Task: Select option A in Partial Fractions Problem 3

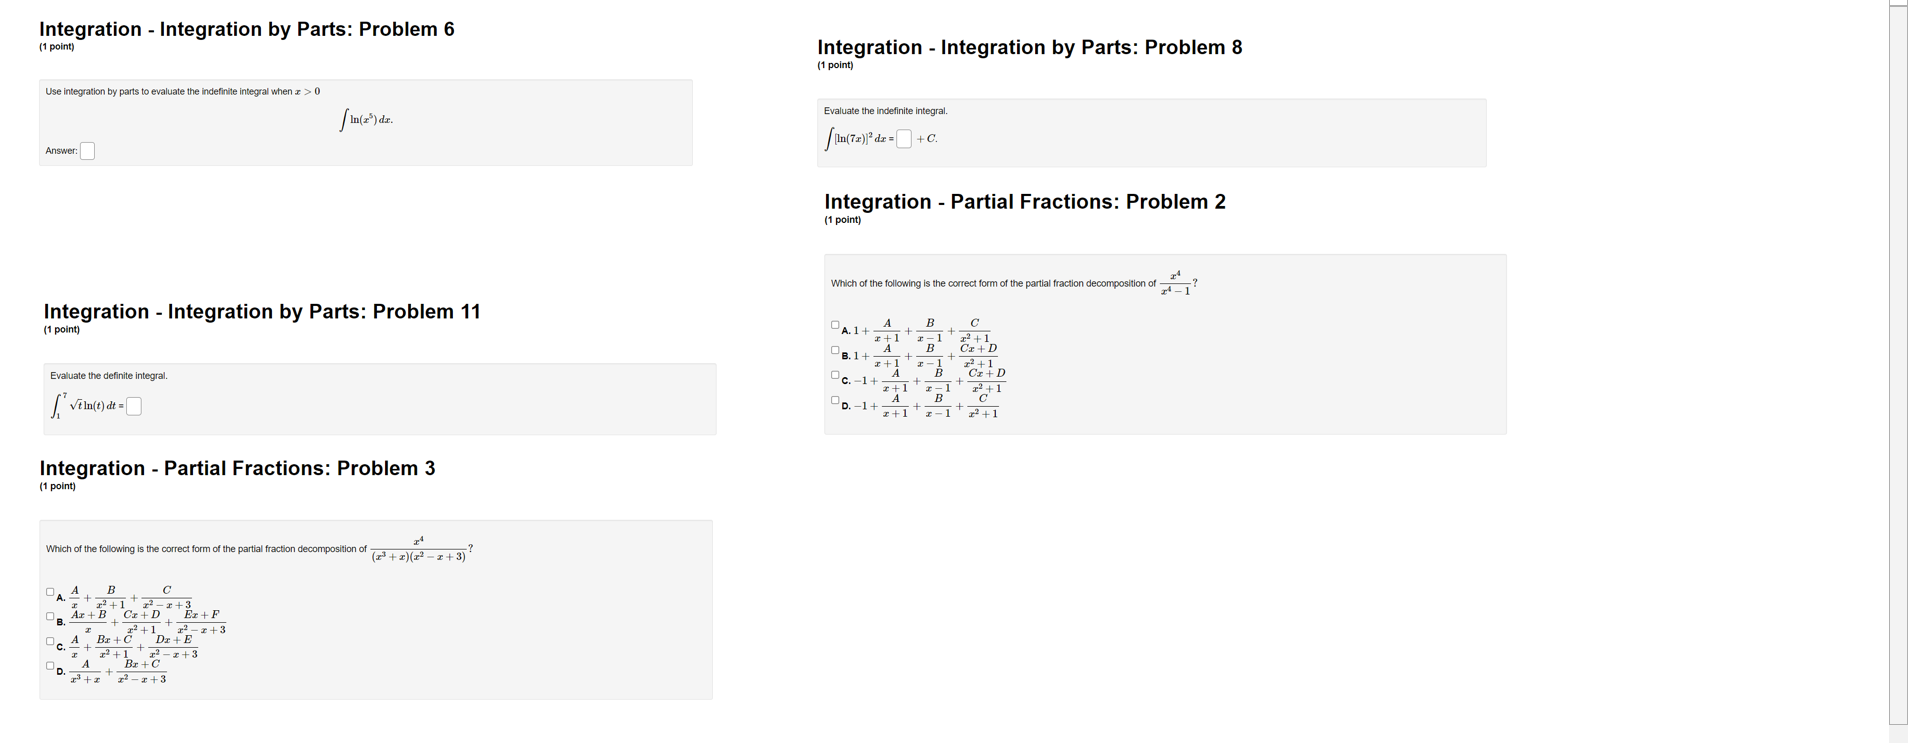Action: tap(49, 590)
